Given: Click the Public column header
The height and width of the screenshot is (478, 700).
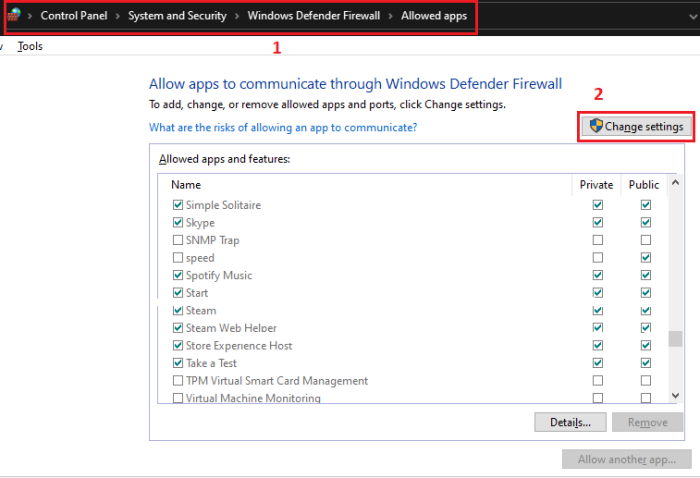Looking at the screenshot, I should pyautogui.click(x=644, y=185).
